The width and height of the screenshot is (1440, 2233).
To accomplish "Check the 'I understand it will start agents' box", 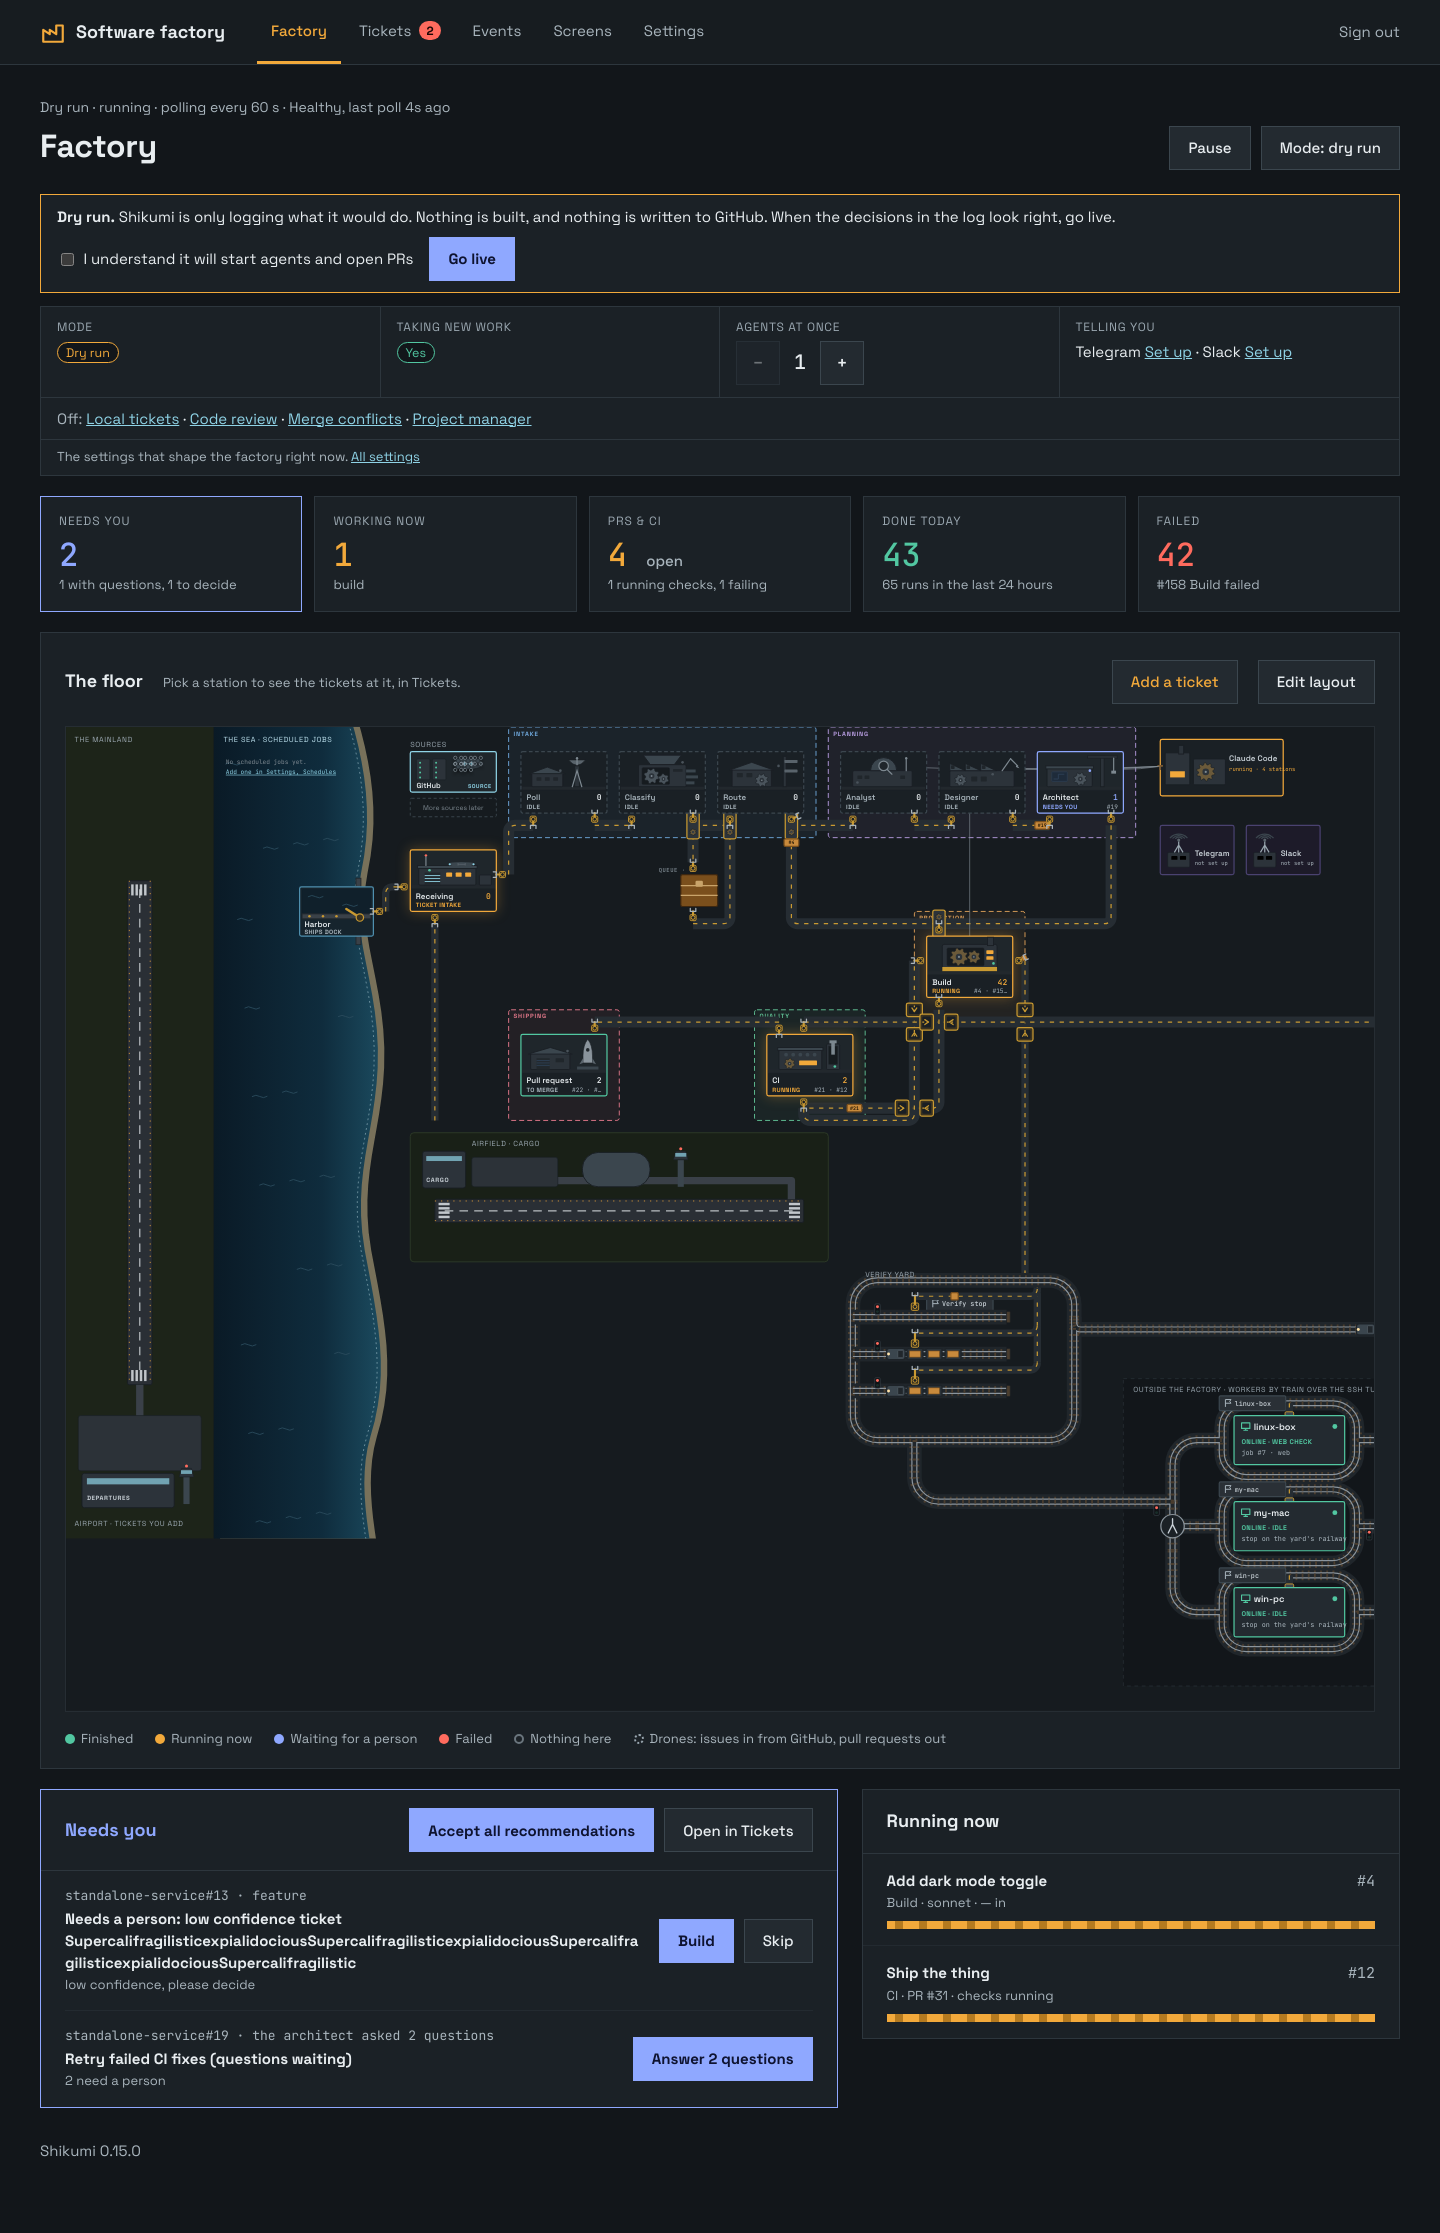I will [x=67, y=259].
